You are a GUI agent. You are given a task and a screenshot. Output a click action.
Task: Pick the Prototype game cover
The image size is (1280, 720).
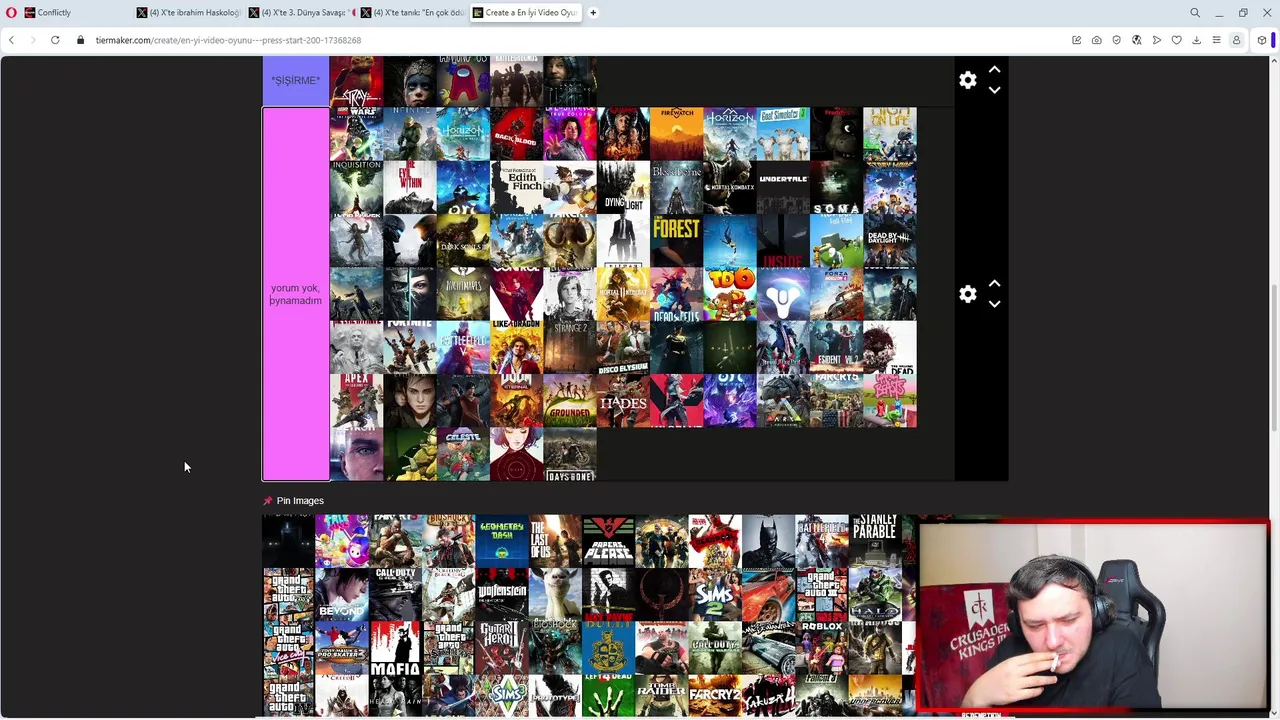pyautogui.click(x=555, y=695)
